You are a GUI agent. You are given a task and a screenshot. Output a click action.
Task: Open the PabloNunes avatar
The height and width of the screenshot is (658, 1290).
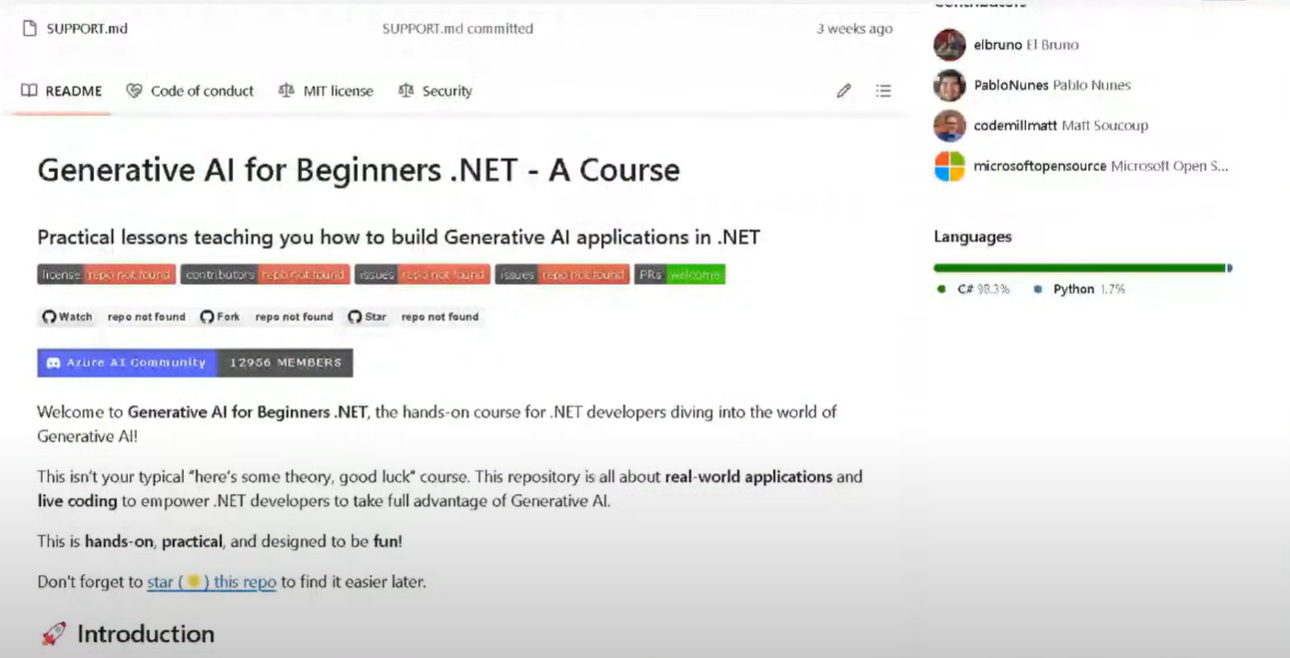pyautogui.click(x=949, y=85)
